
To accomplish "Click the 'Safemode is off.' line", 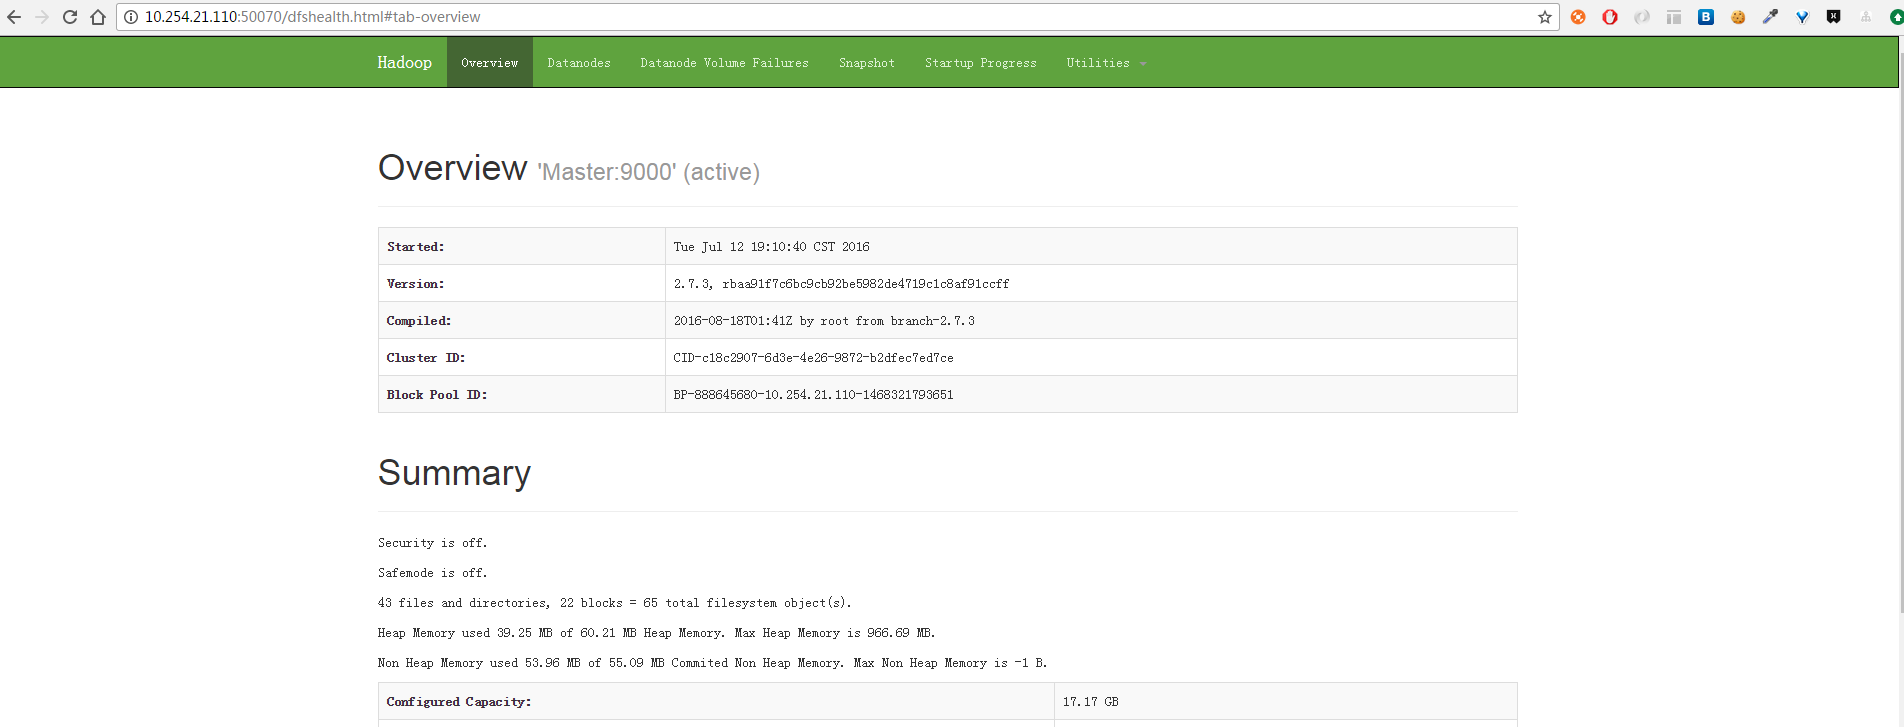I will pos(433,572).
